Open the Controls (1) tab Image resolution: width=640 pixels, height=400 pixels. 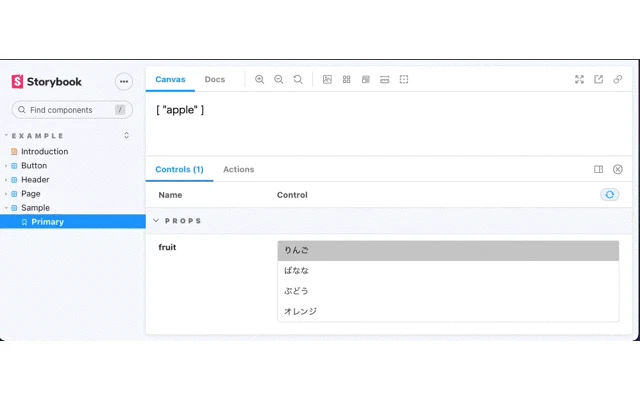180,169
